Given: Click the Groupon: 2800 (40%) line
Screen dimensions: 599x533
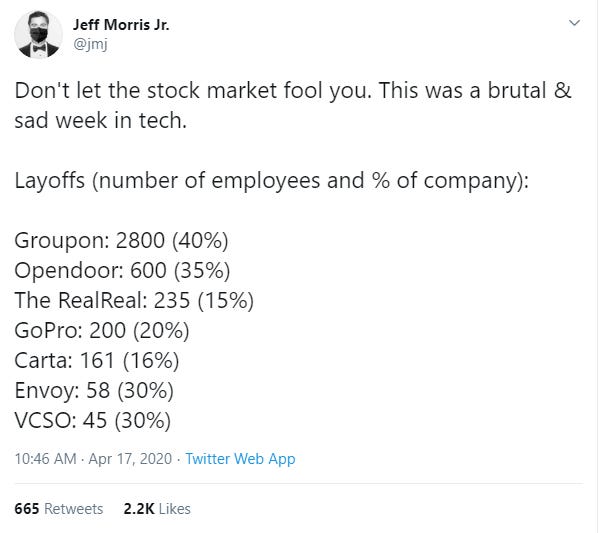Looking at the screenshot, I should [121, 240].
